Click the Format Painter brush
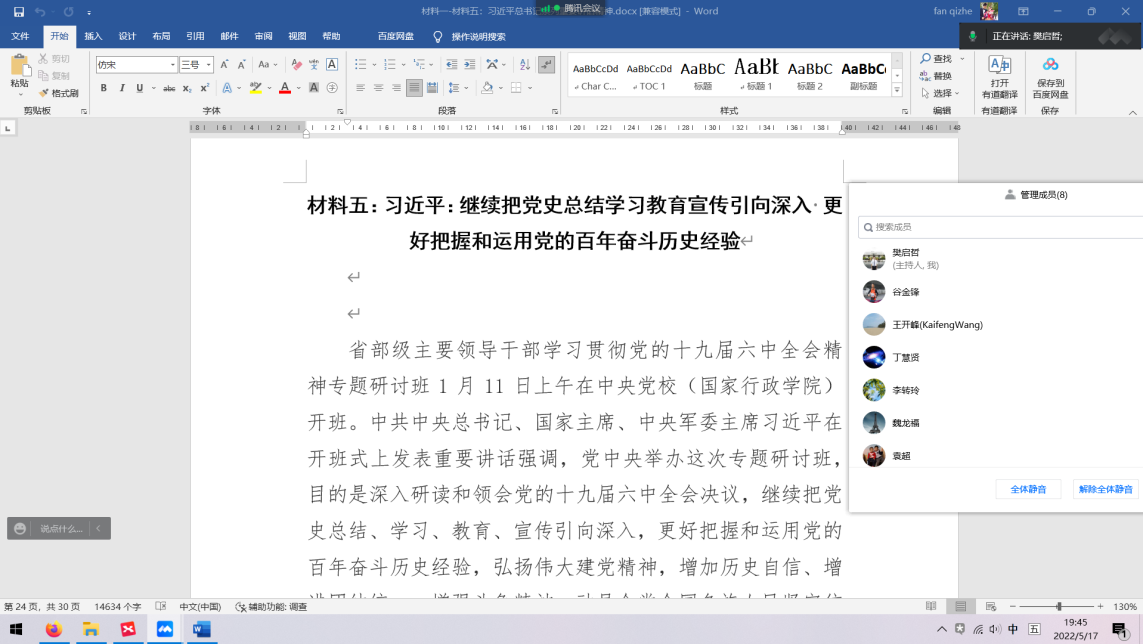This screenshot has height=644, width=1143. tap(59, 93)
